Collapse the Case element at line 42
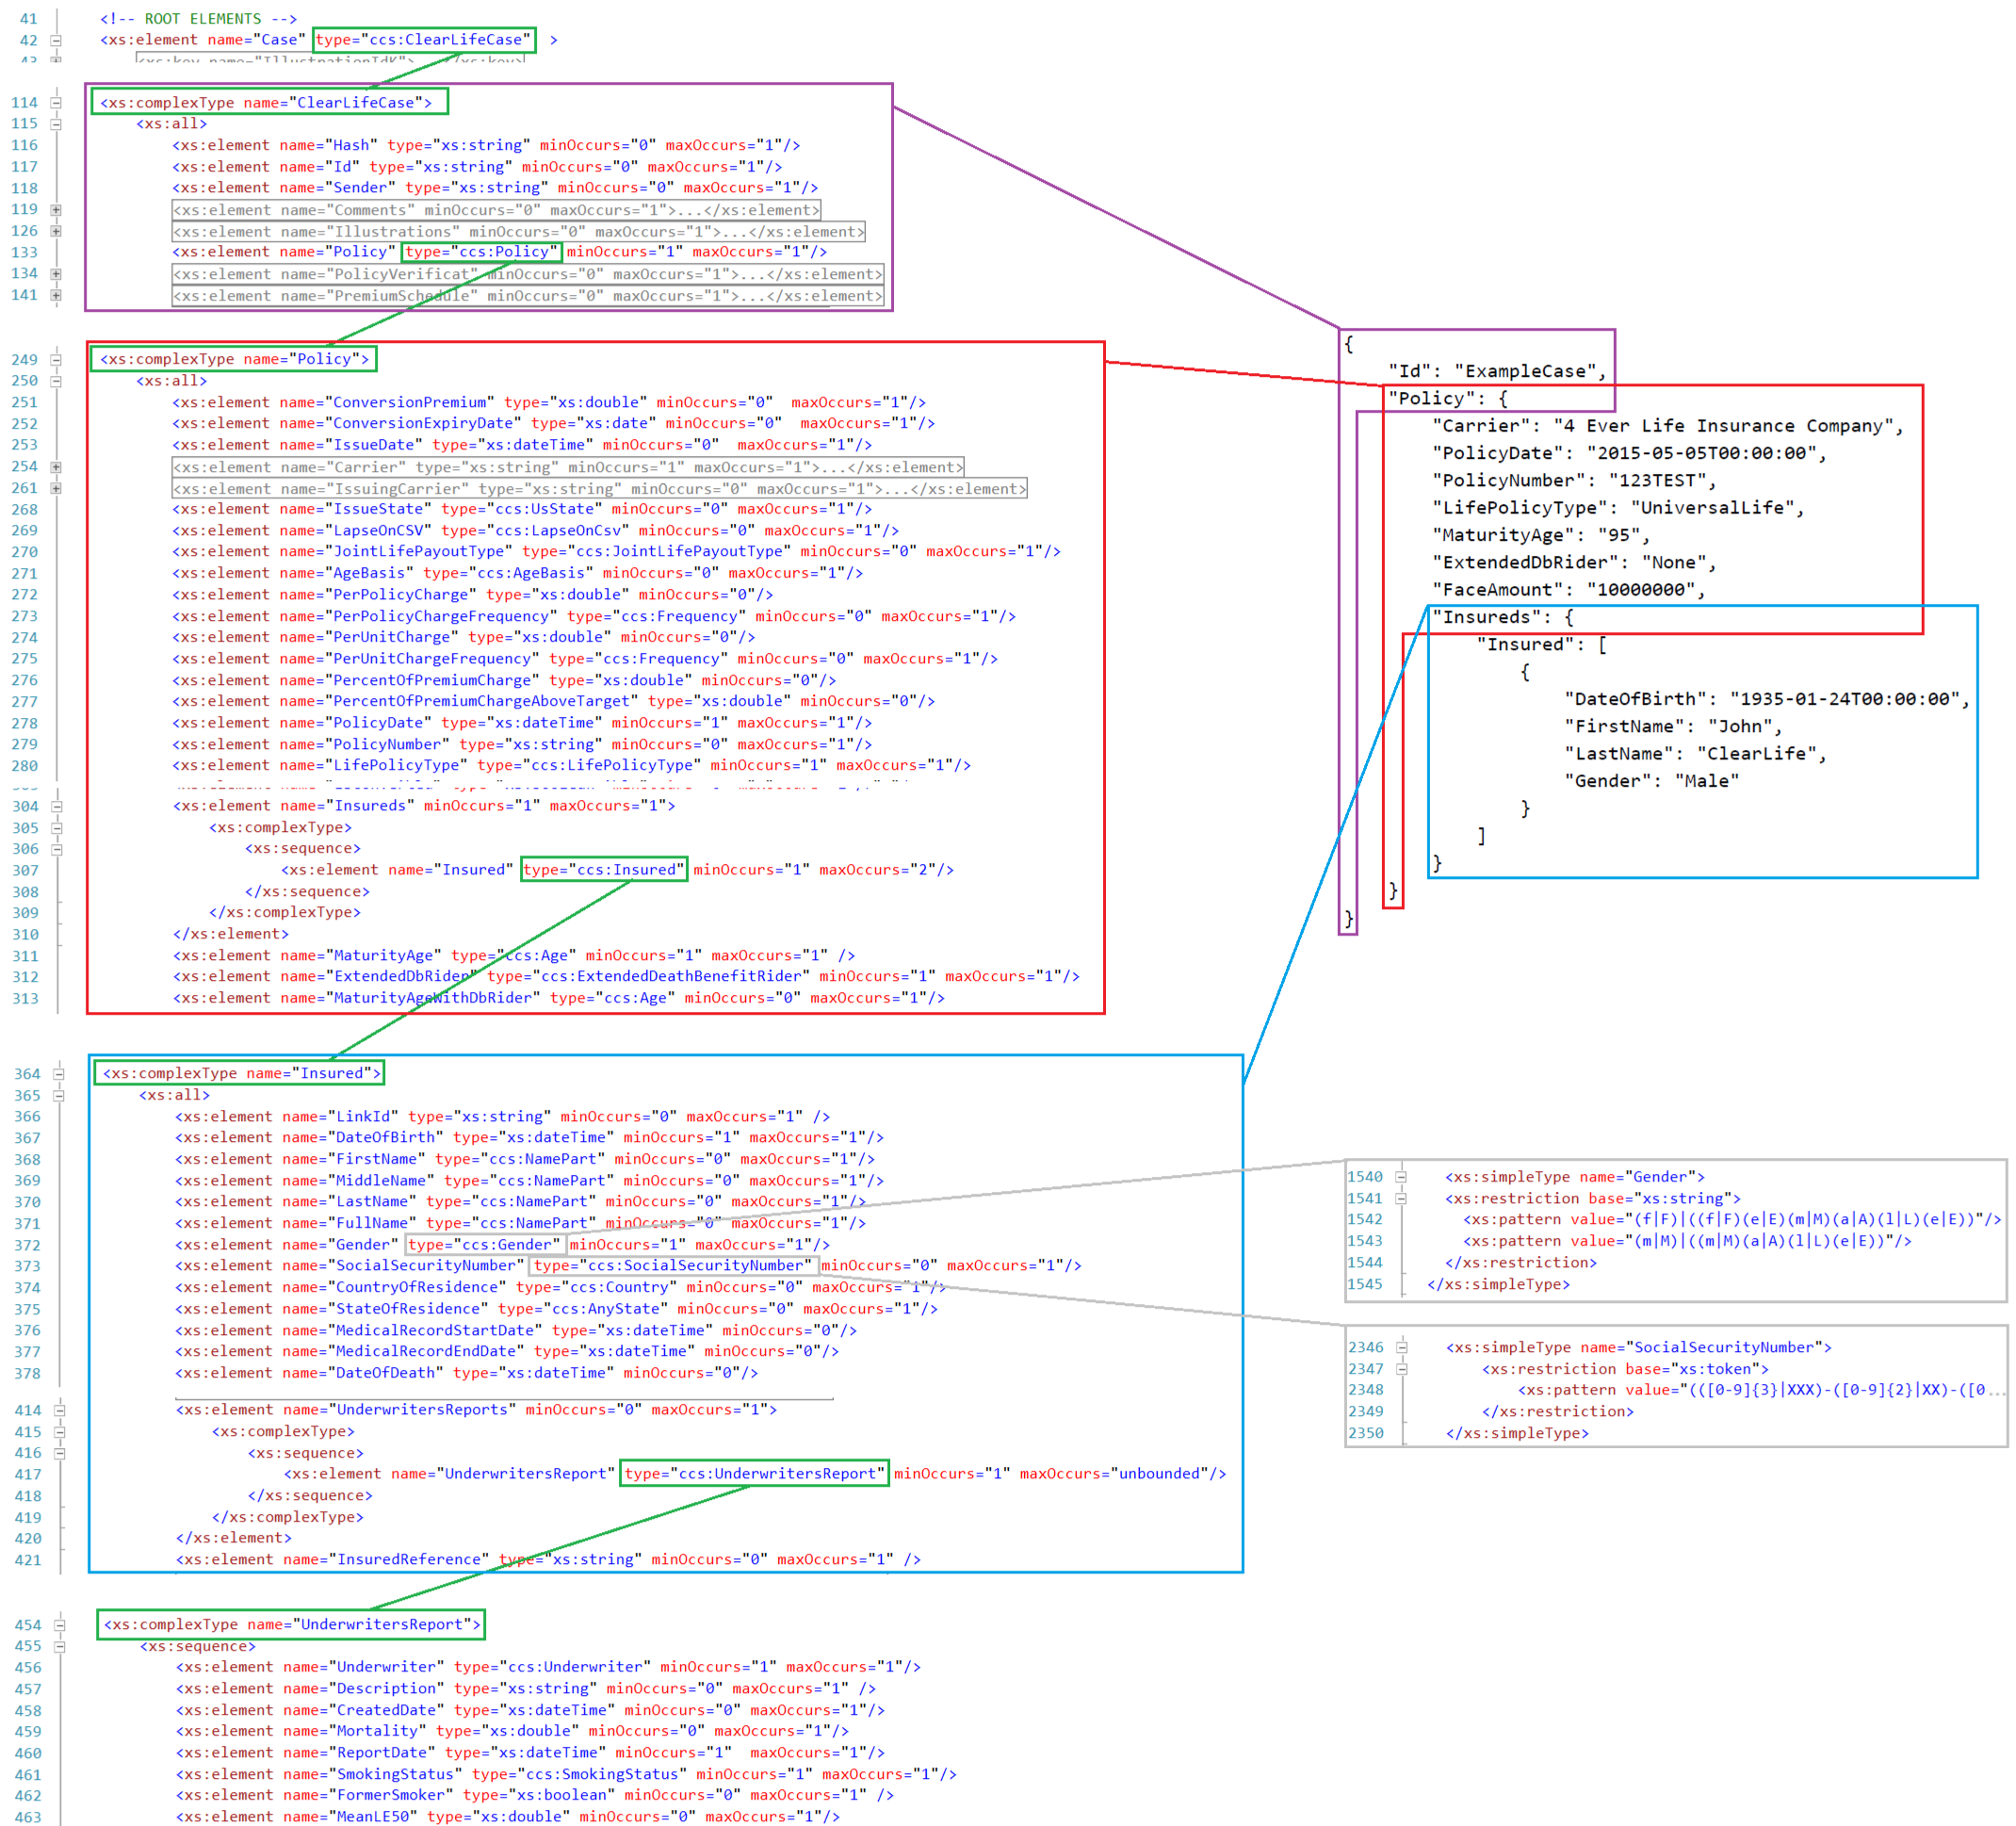Image resolution: width=2016 pixels, height=1826 pixels. [56, 41]
